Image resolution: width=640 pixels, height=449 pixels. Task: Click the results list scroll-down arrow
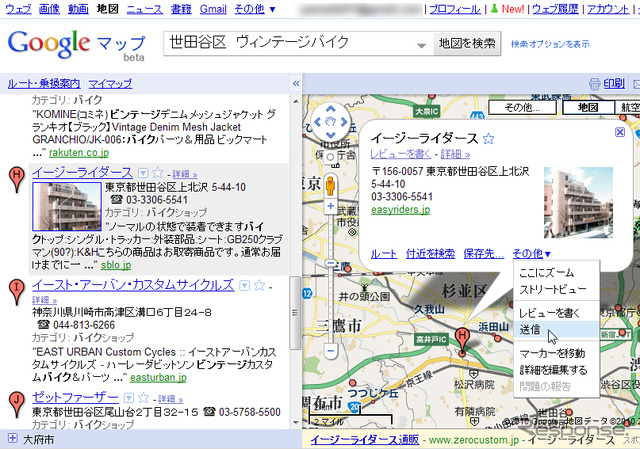295,423
